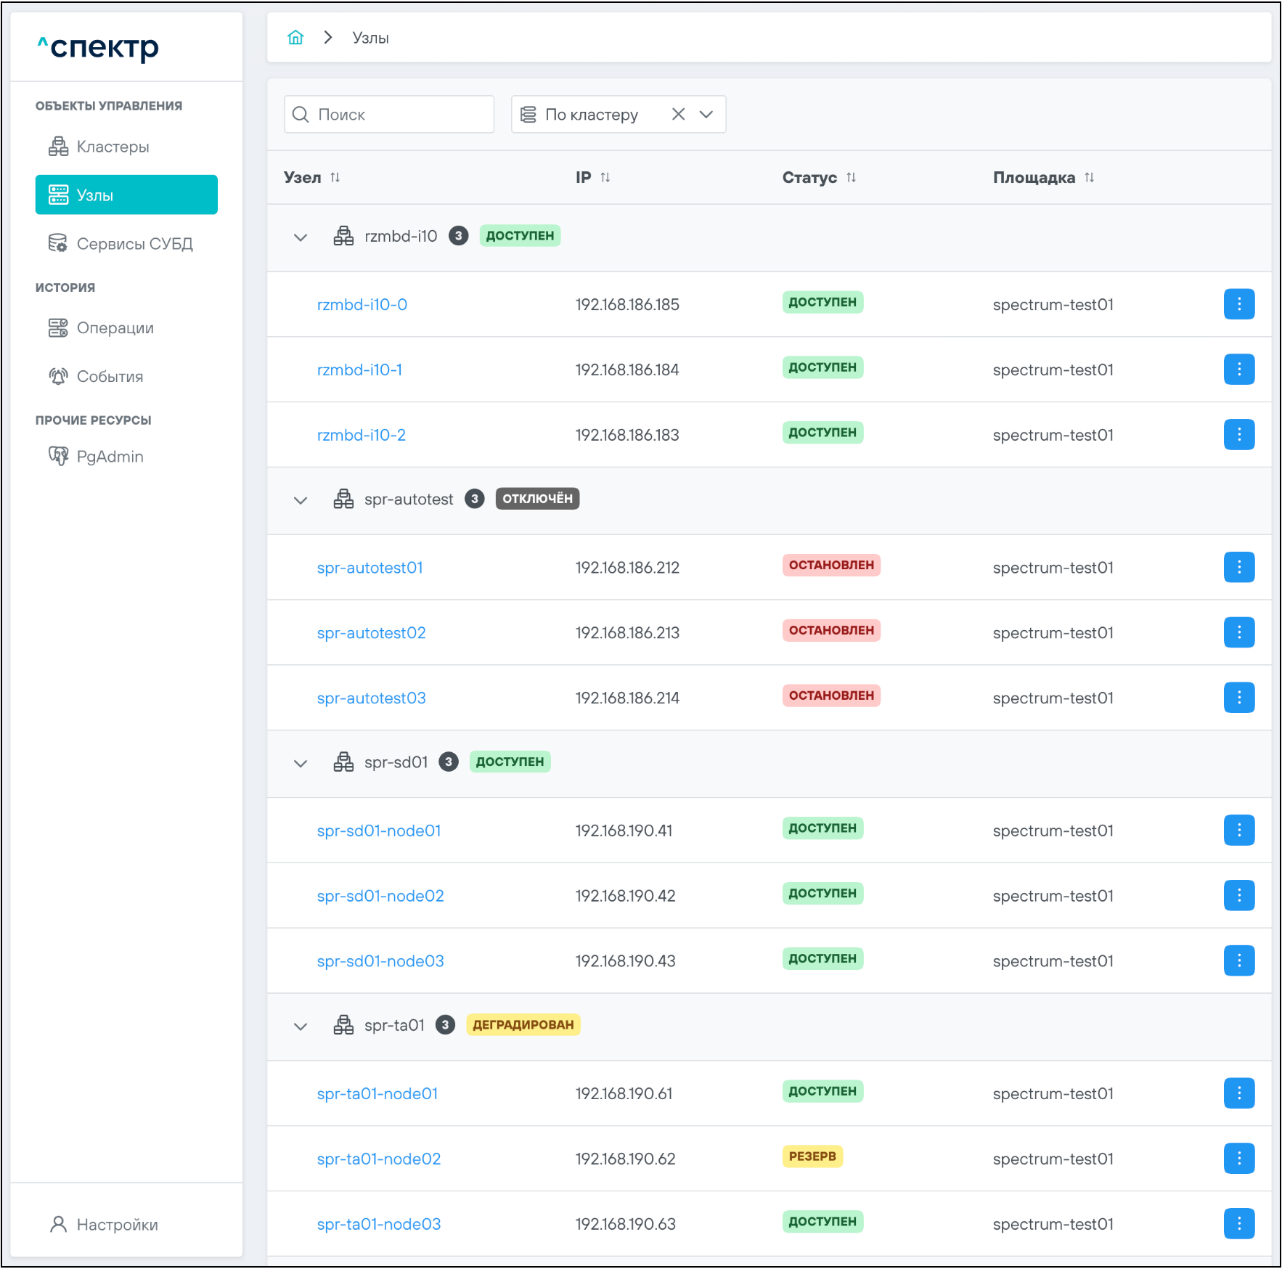1282x1269 pixels.
Task: Open Настройки at the sidebar bottom
Action: [117, 1225]
